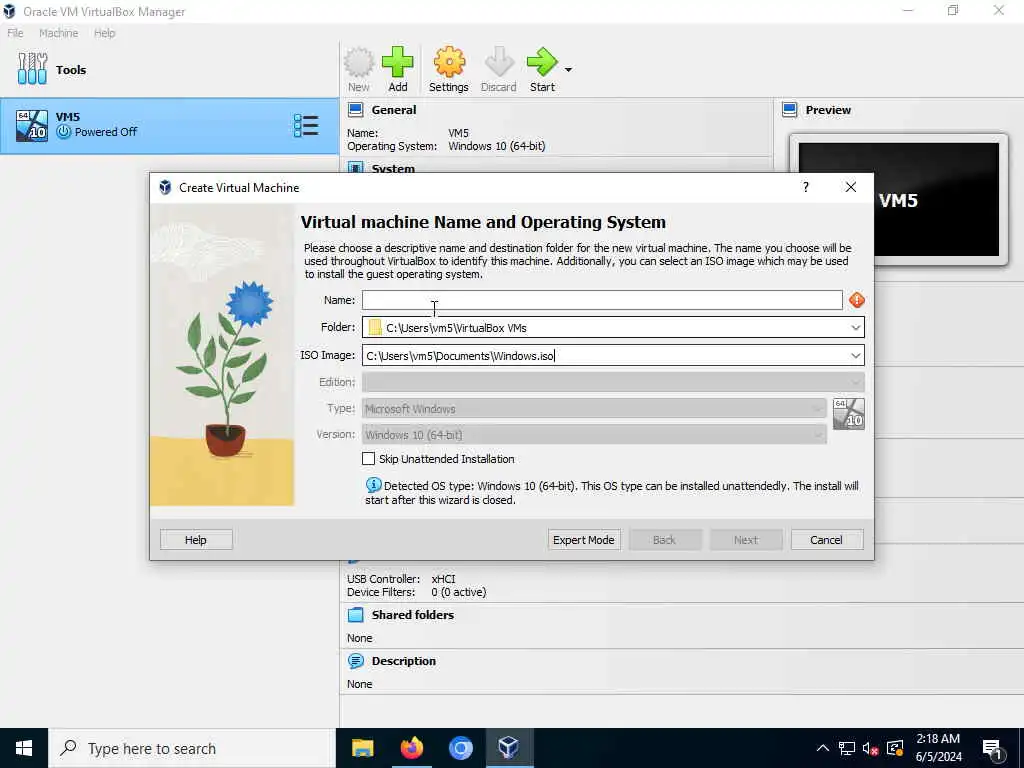Click the name error warning icon
Image resolution: width=1024 pixels, height=768 pixels.
pyautogui.click(x=857, y=300)
